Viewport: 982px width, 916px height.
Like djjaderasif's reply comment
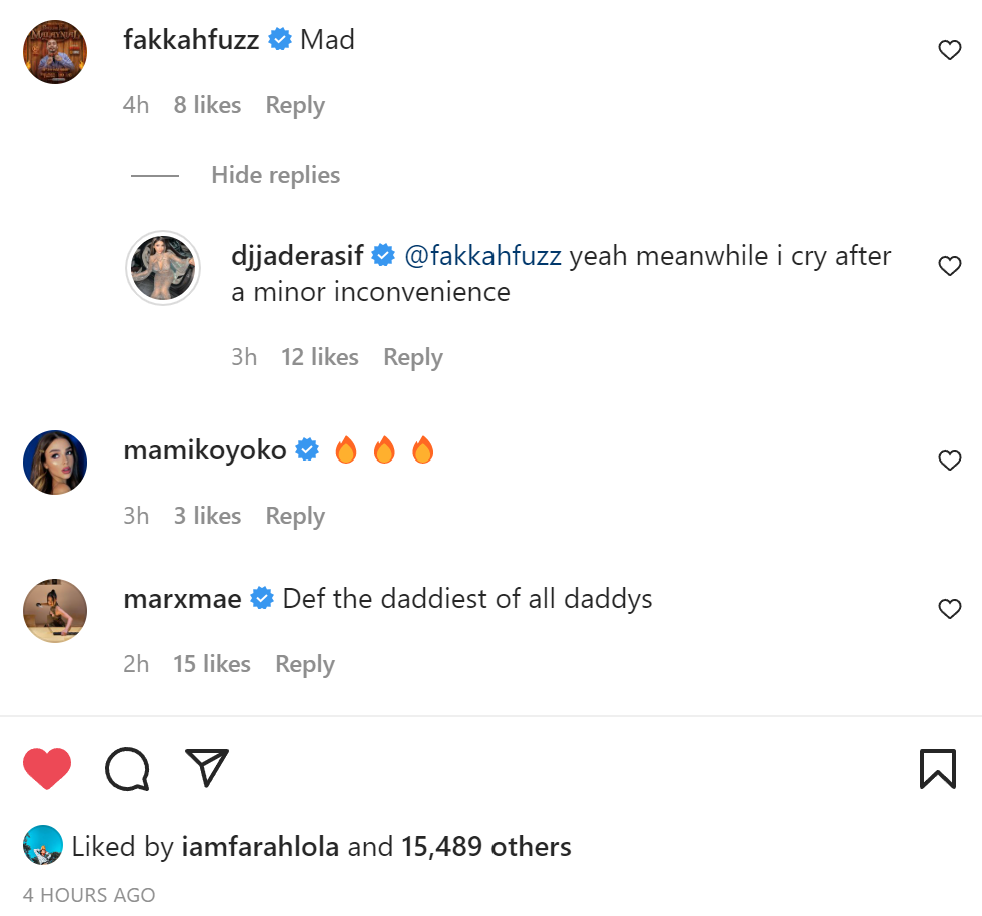949,266
